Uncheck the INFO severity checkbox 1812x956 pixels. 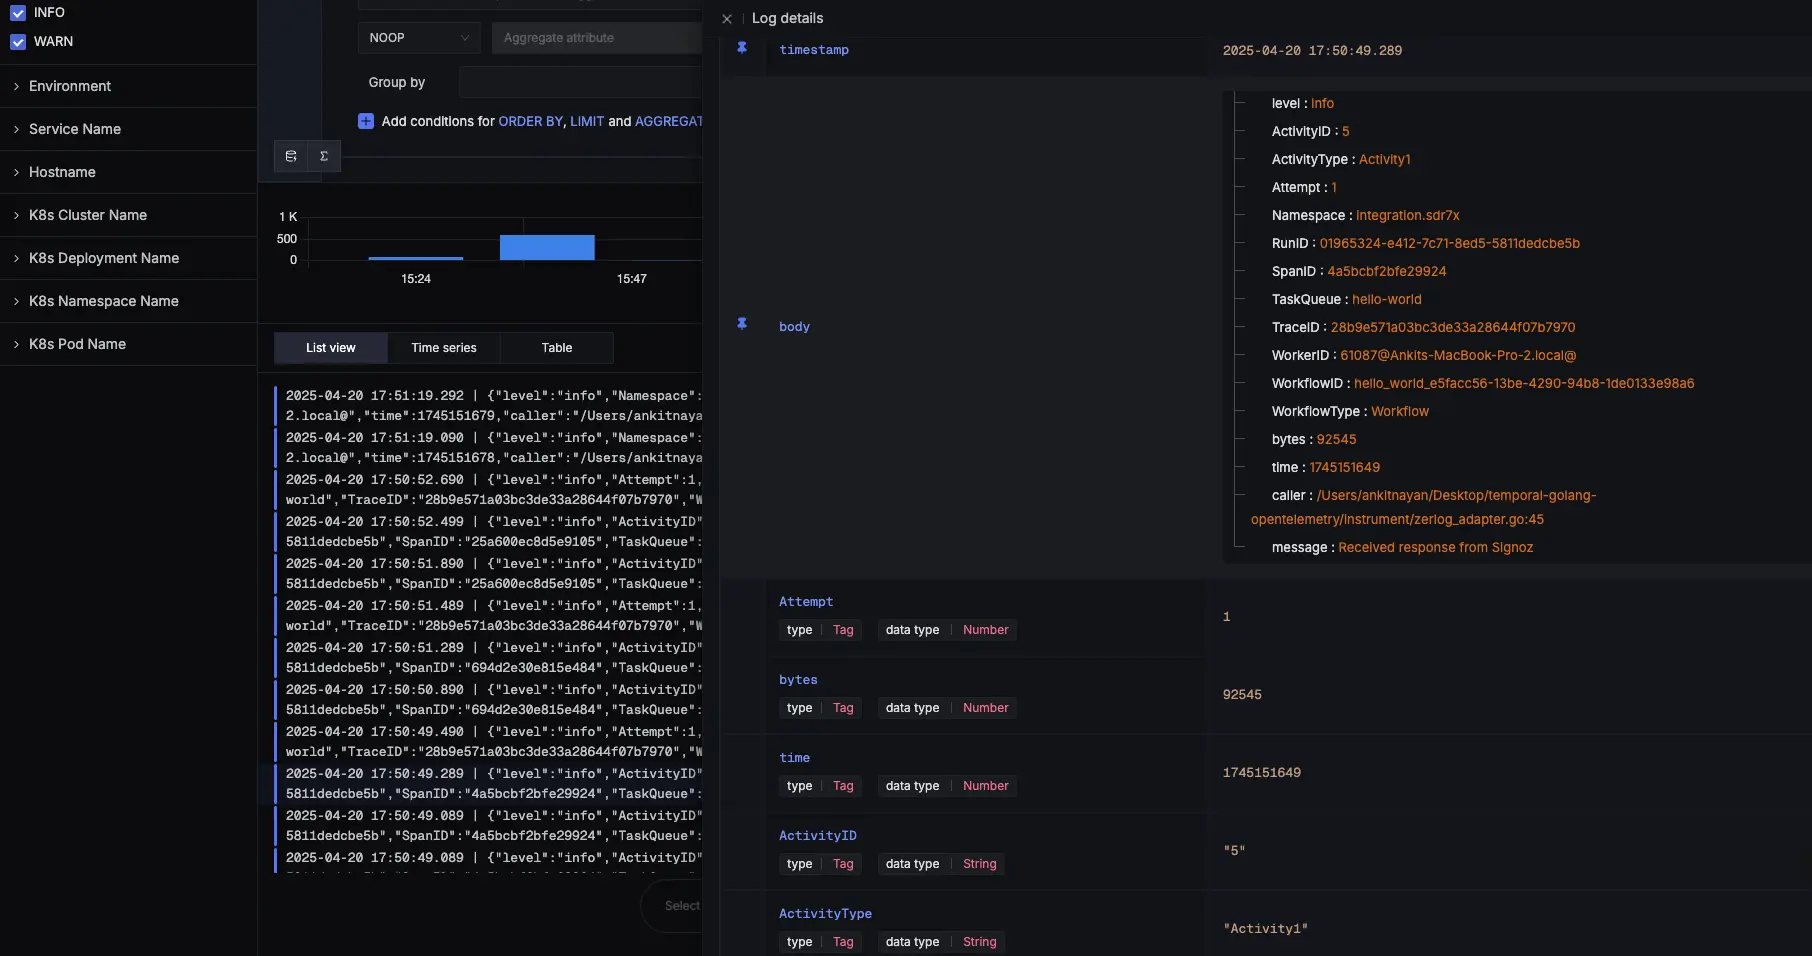coord(18,13)
